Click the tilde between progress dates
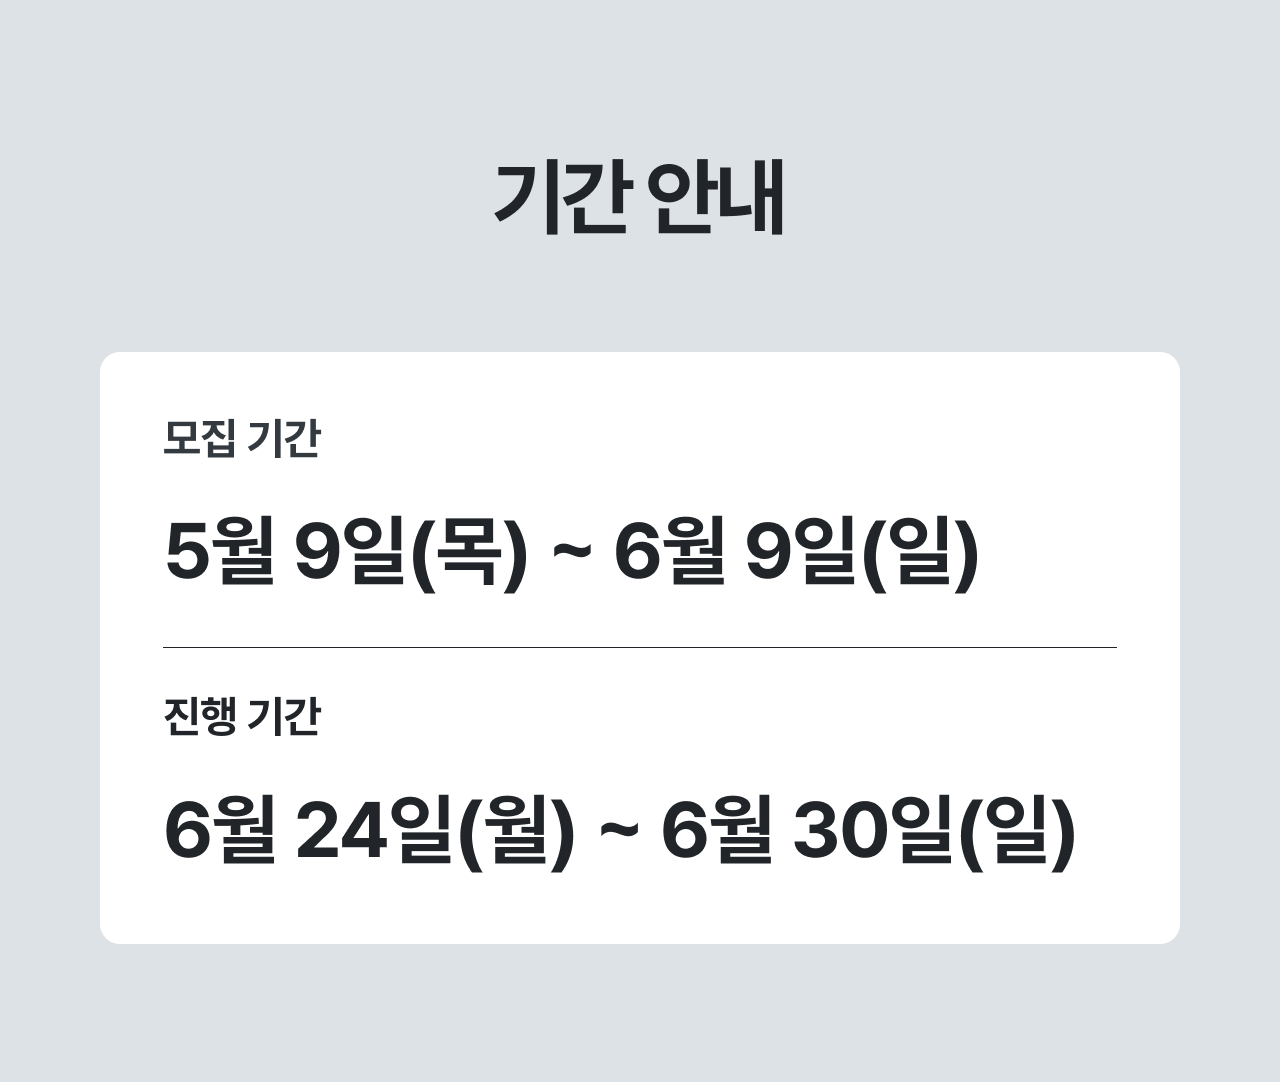Screen dimensions: 1280x1082 [619, 832]
